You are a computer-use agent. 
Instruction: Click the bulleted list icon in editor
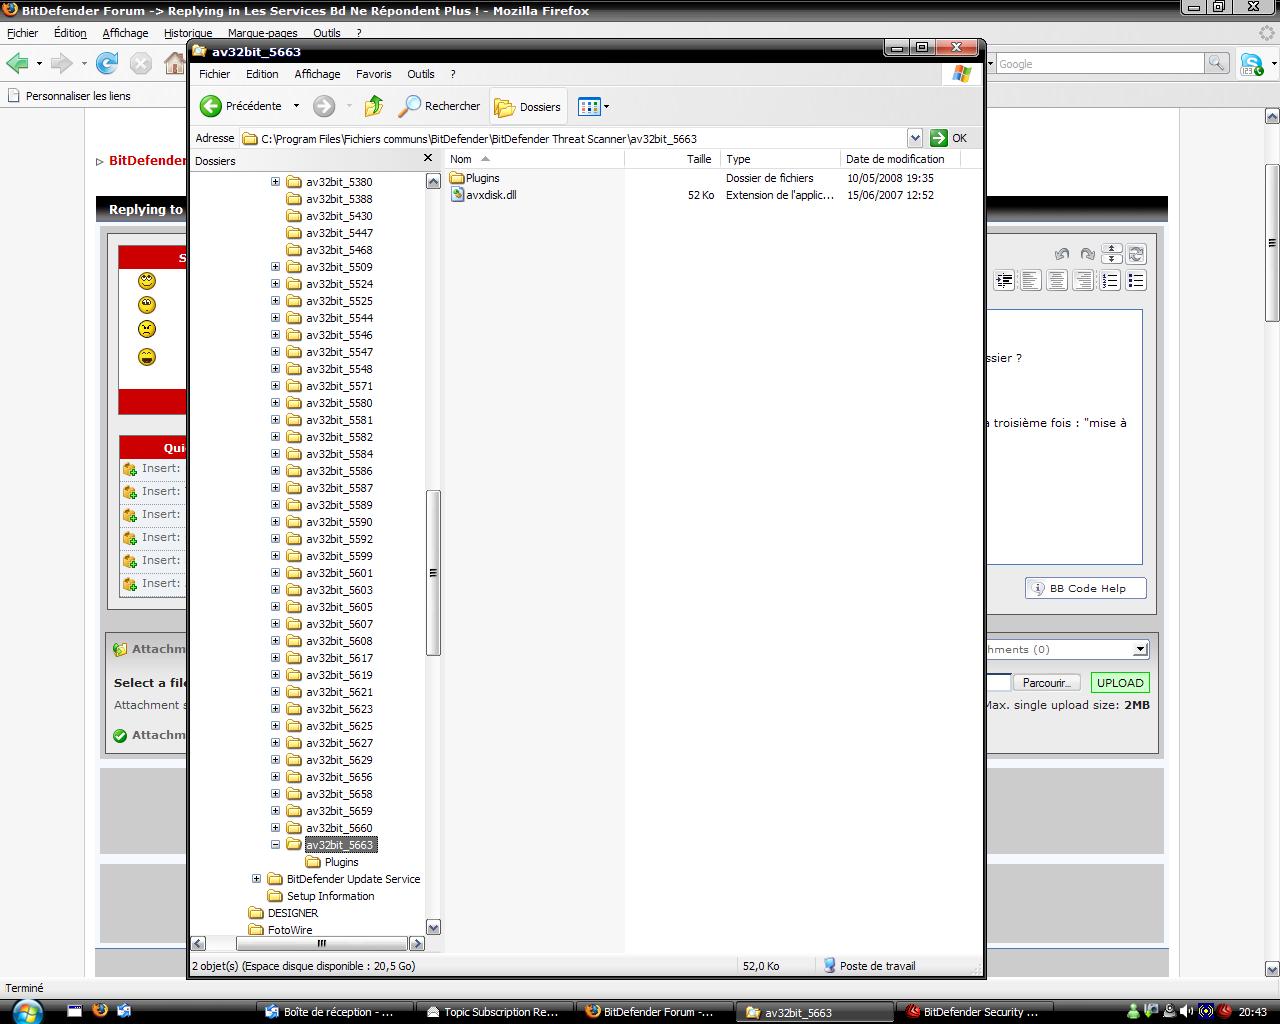pyautogui.click(x=1136, y=281)
